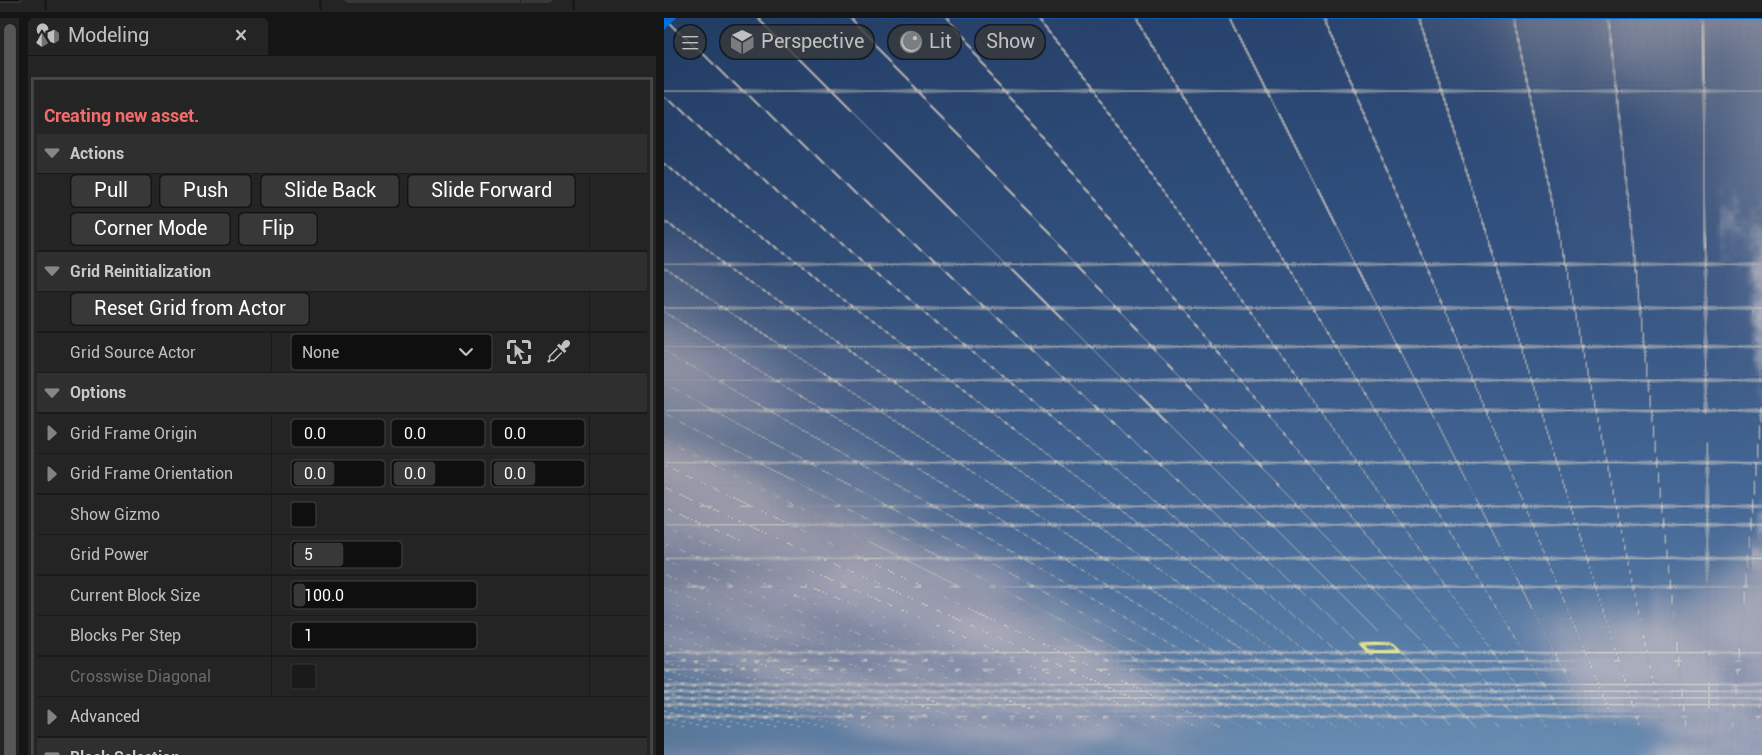This screenshot has width=1762, height=755.
Task: Click Grid Frame Origin X value field
Action: coord(338,433)
